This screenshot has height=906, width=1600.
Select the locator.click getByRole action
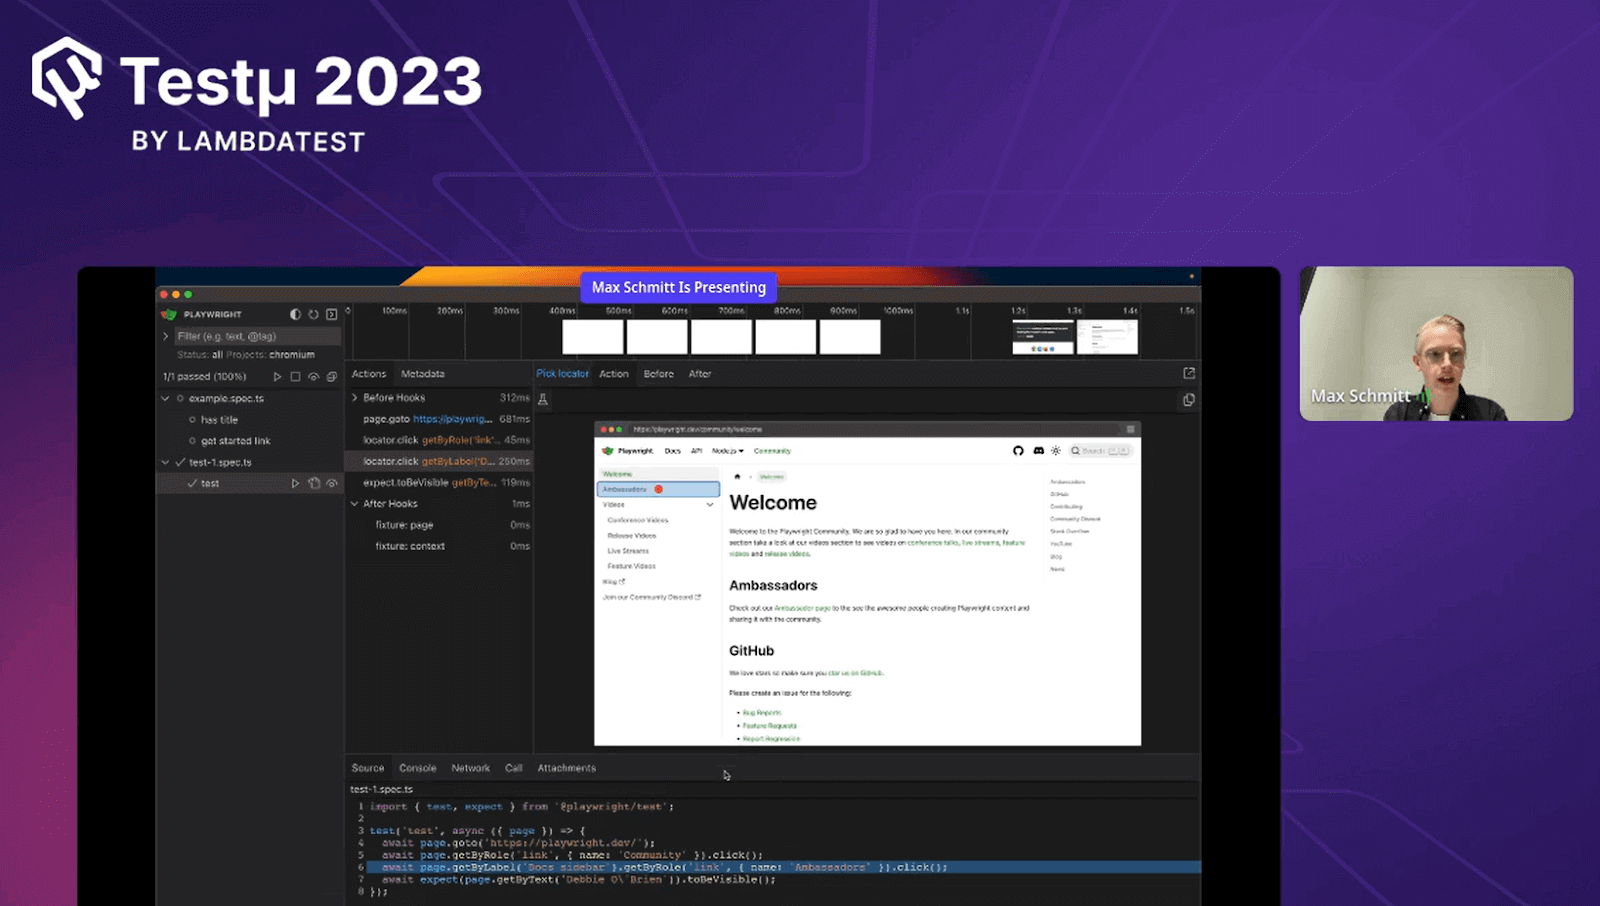coord(439,440)
